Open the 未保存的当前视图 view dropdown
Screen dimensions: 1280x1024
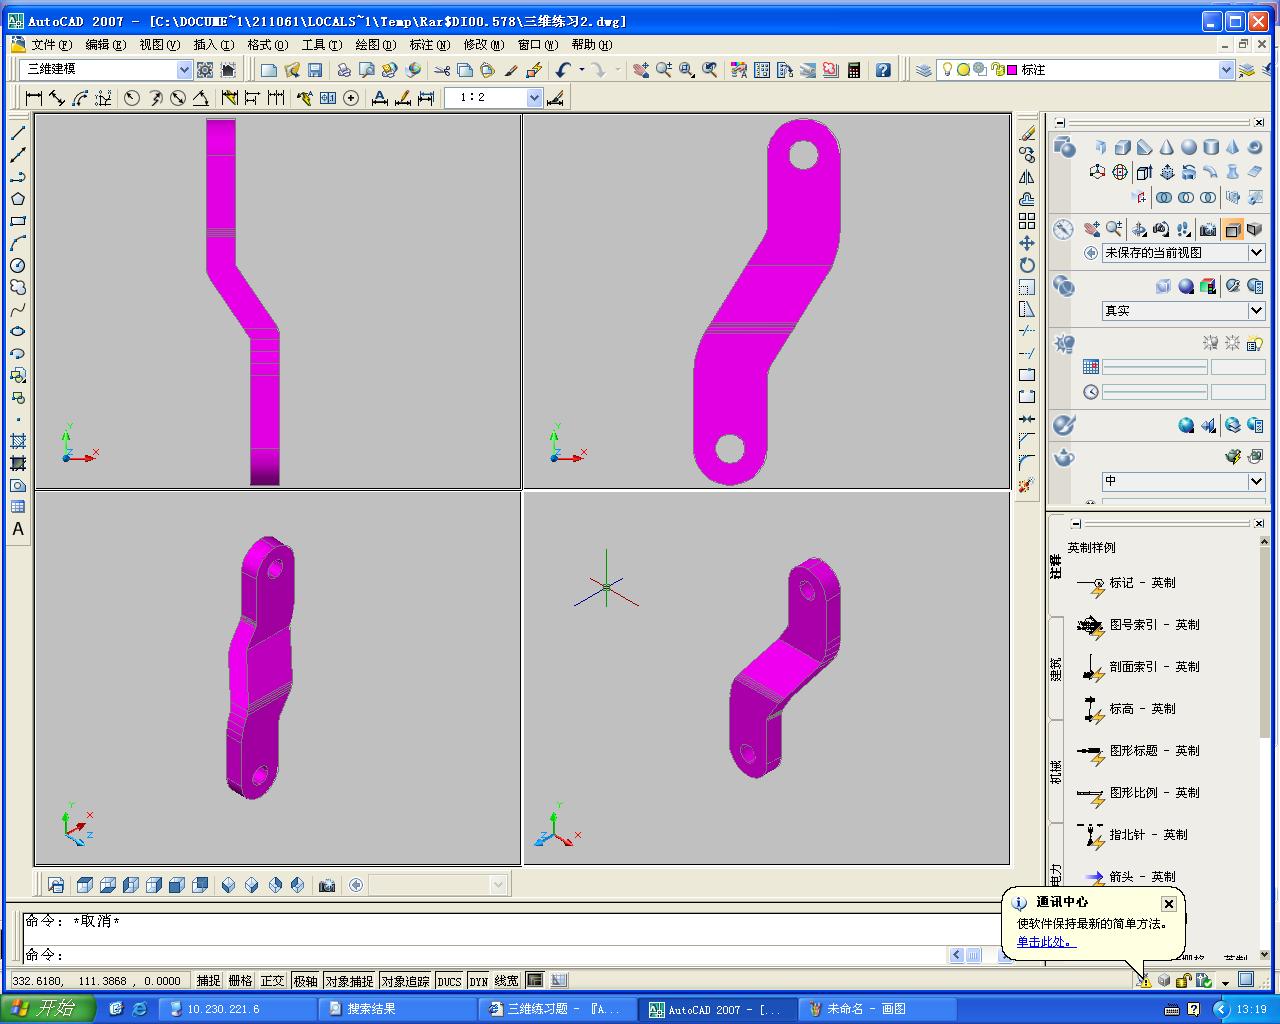point(1257,253)
